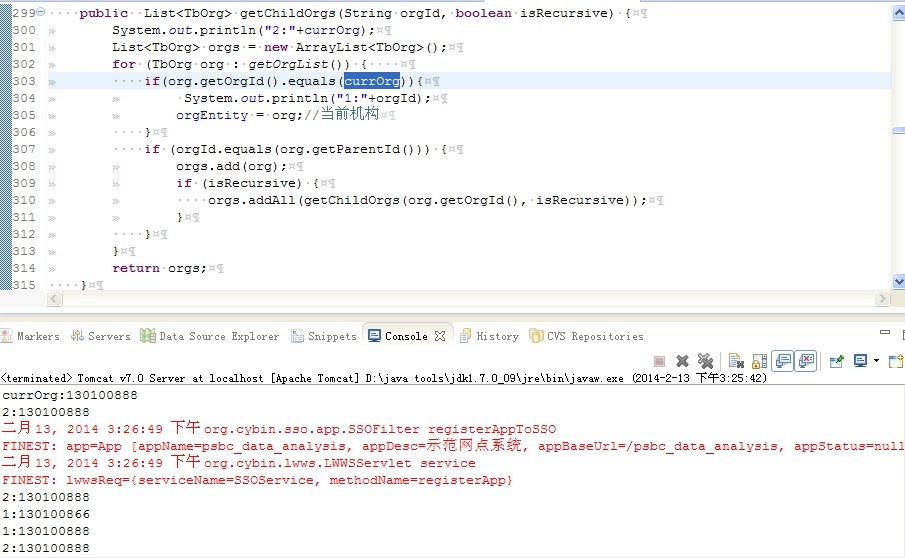Click the Terminate (stop) console icon

pyautogui.click(x=659, y=361)
